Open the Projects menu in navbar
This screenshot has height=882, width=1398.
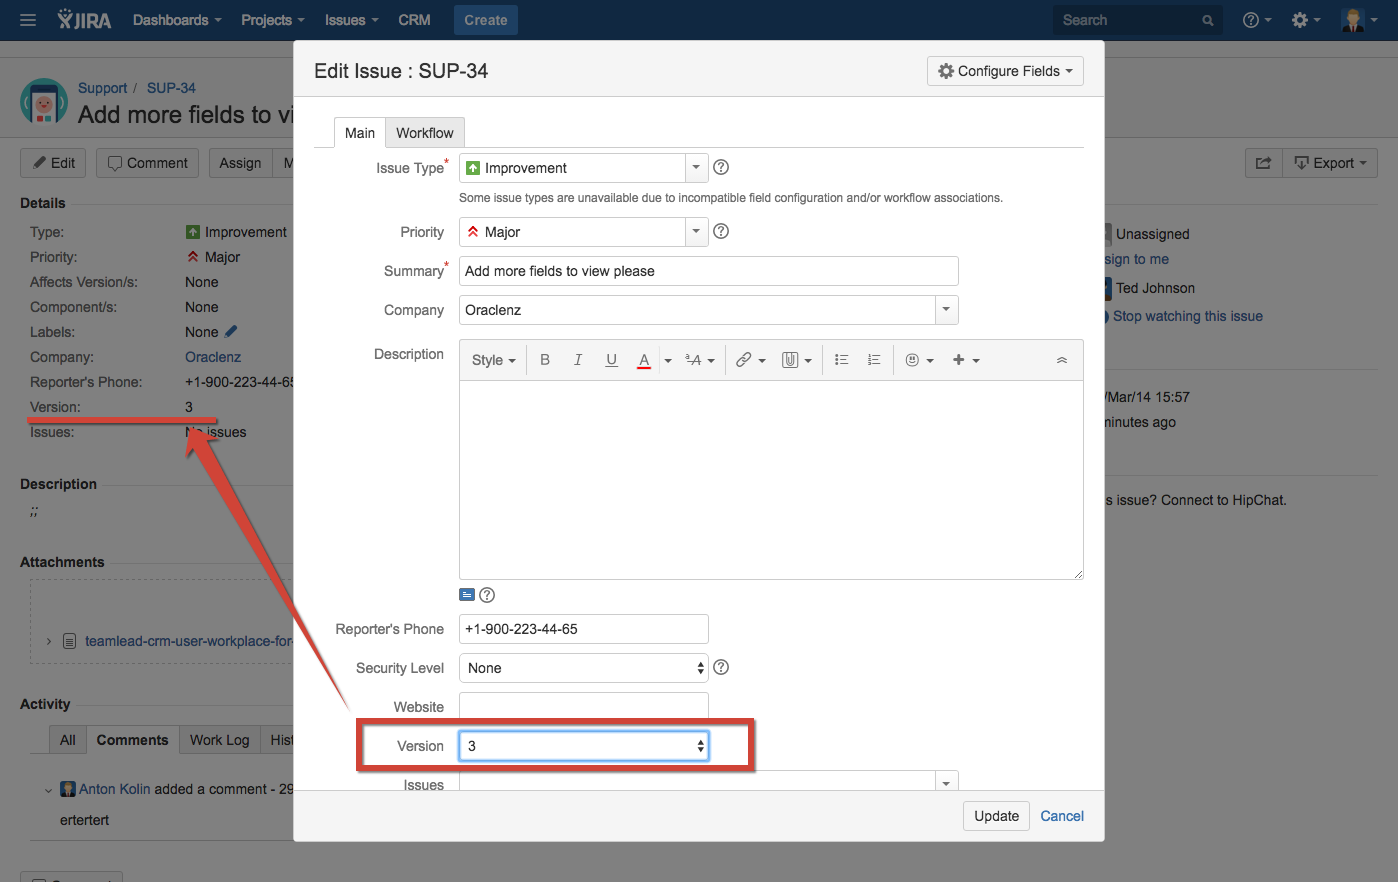click(x=272, y=20)
